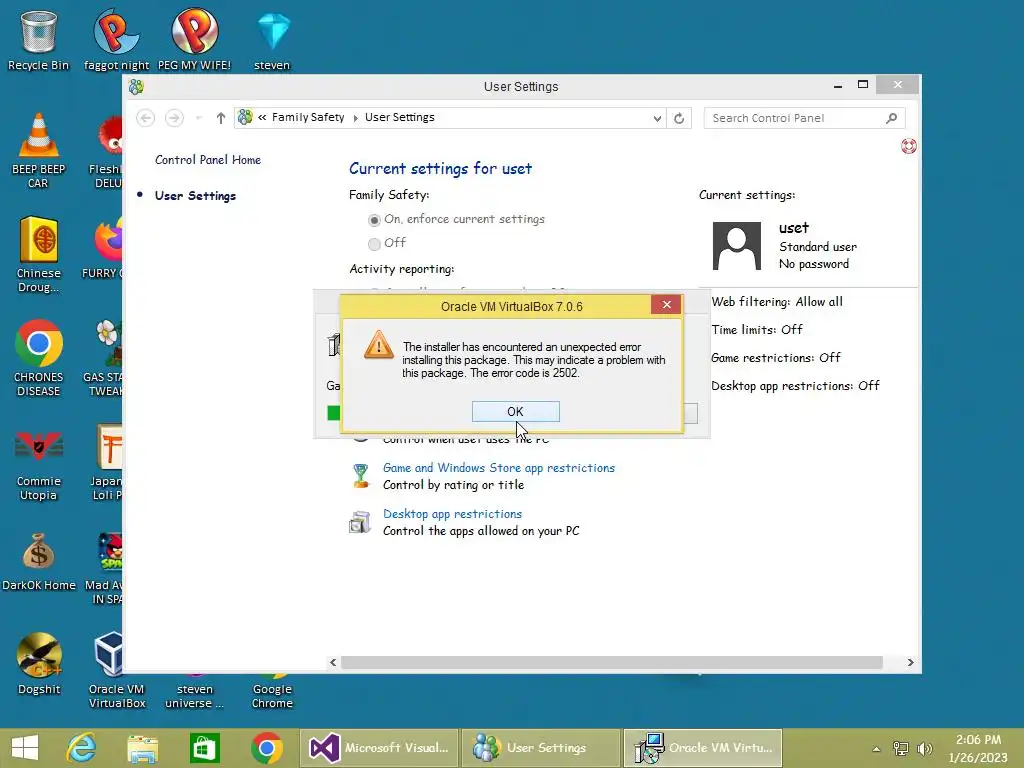Screen dimensions: 1024x768
Task: Click the search magnifier icon
Action: (891, 118)
